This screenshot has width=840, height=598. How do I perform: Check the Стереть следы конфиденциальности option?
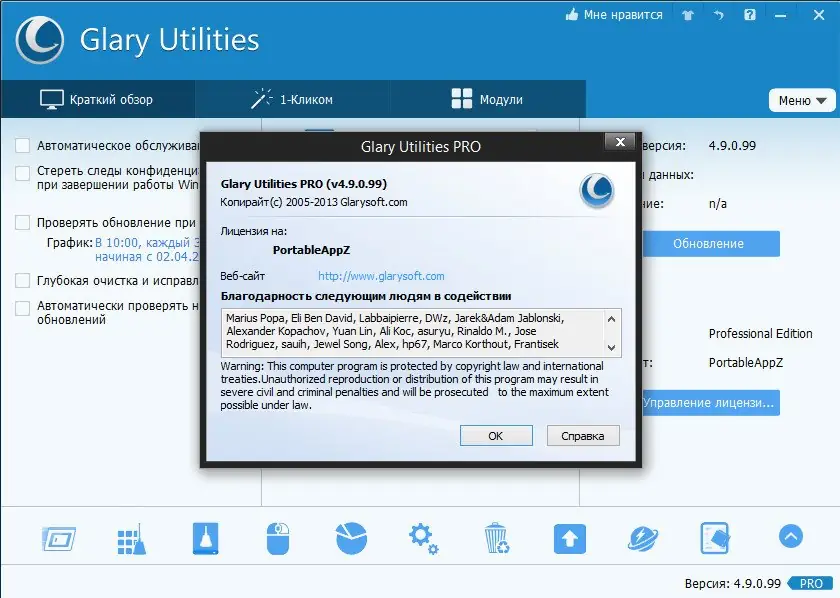pyautogui.click(x=21, y=171)
